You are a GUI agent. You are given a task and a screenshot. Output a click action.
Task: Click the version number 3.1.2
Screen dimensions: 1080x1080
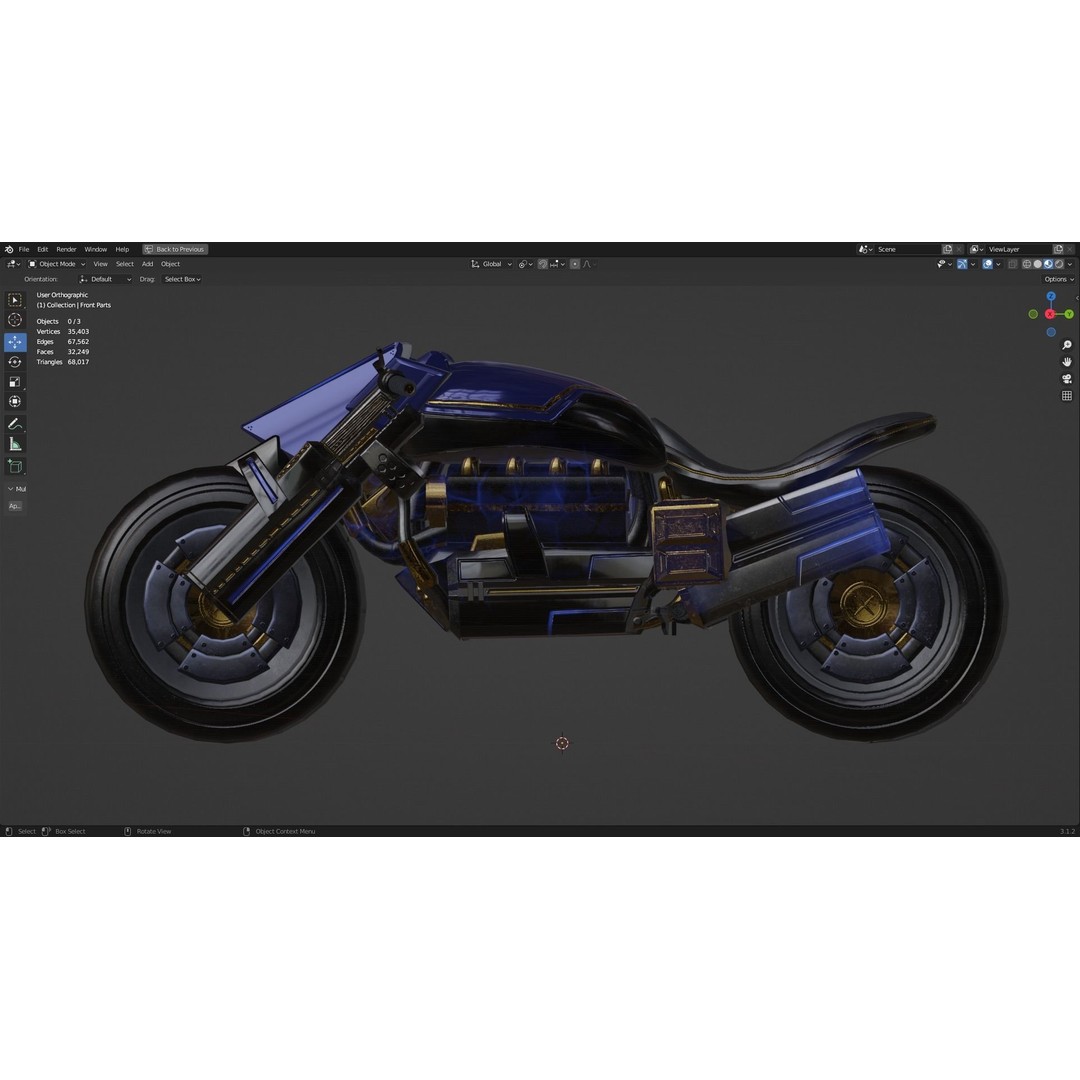point(1067,831)
